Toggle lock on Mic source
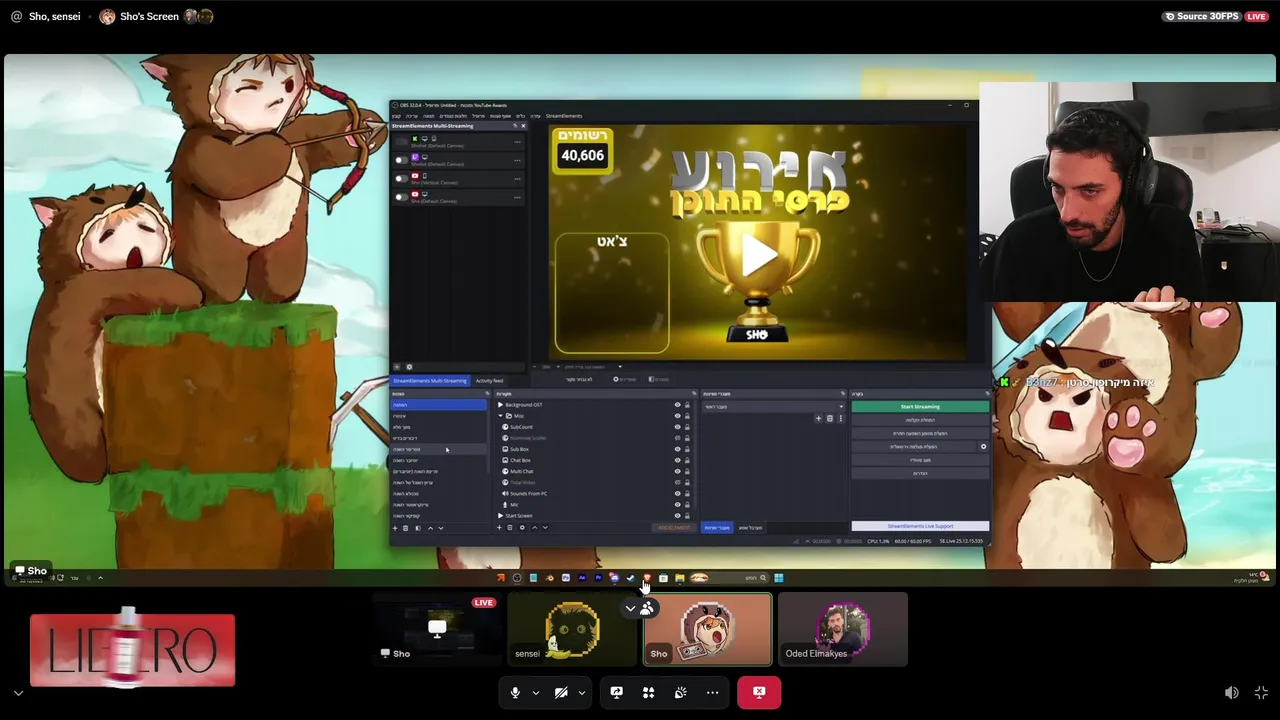 click(x=687, y=504)
